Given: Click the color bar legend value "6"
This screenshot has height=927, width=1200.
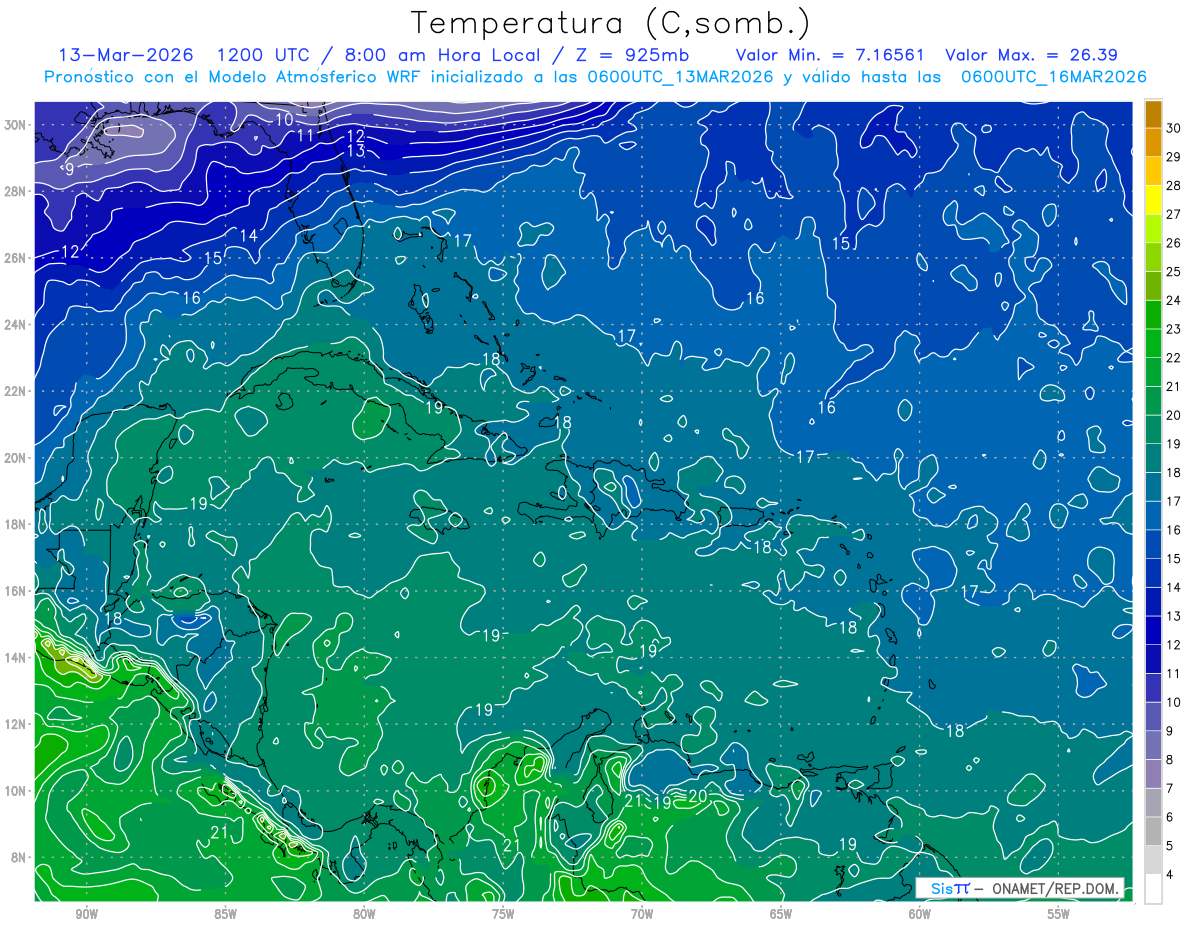Looking at the screenshot, I should 1171,818.
